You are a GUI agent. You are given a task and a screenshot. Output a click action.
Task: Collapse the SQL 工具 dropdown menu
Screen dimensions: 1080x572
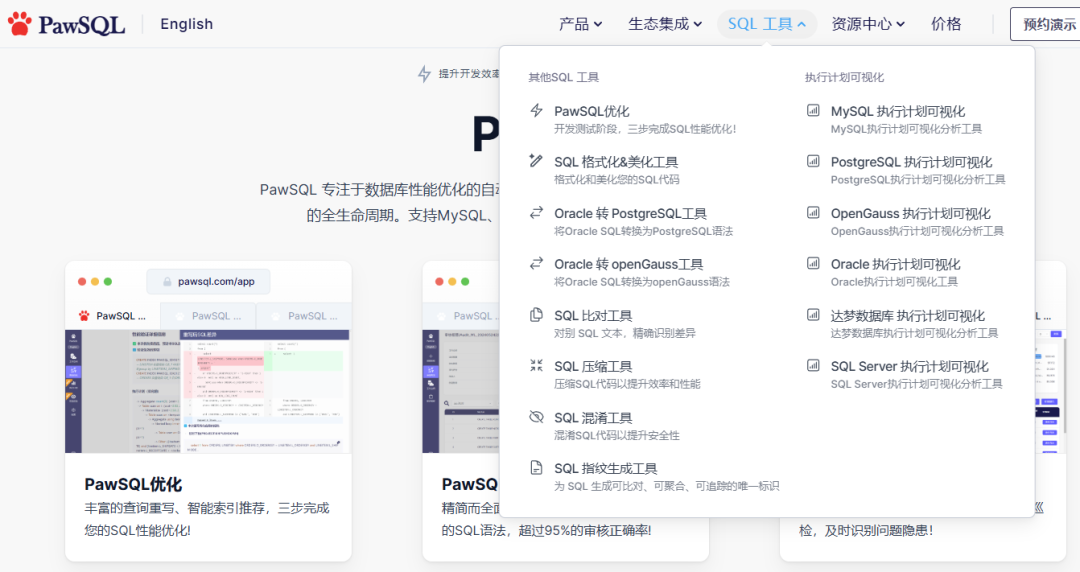(767, 24)
